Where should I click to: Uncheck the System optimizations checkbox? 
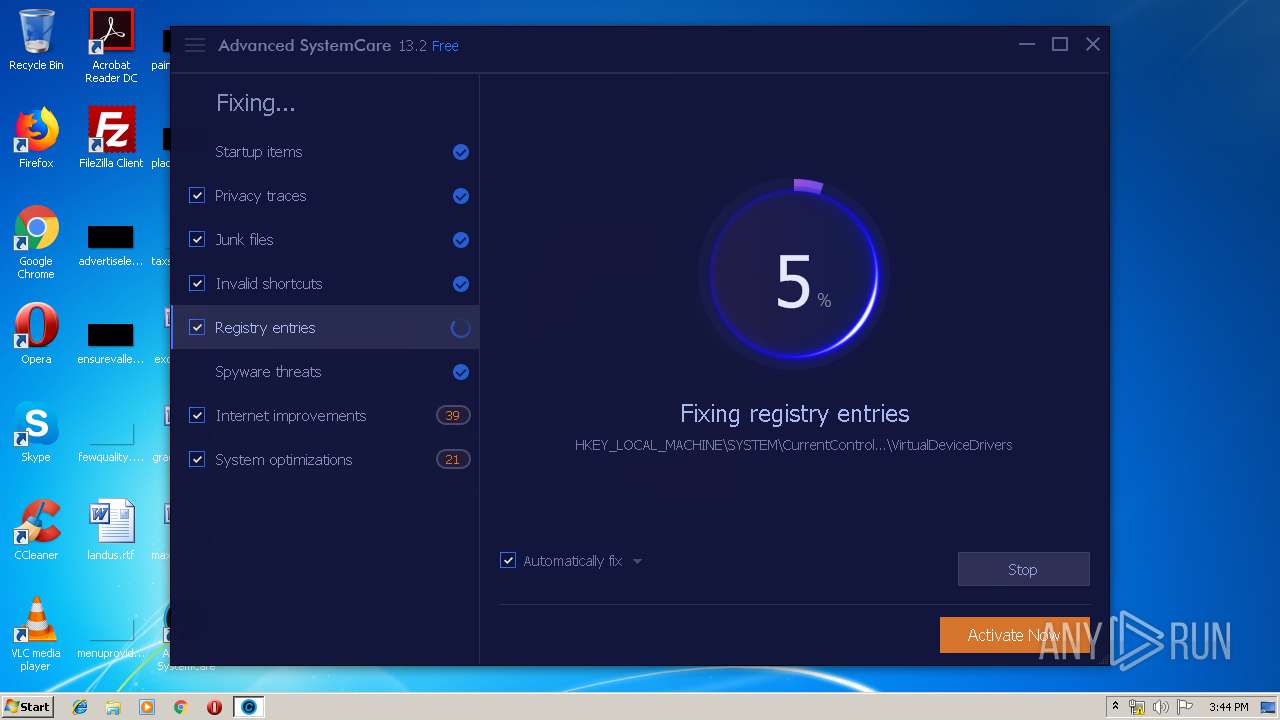(197, 460)
